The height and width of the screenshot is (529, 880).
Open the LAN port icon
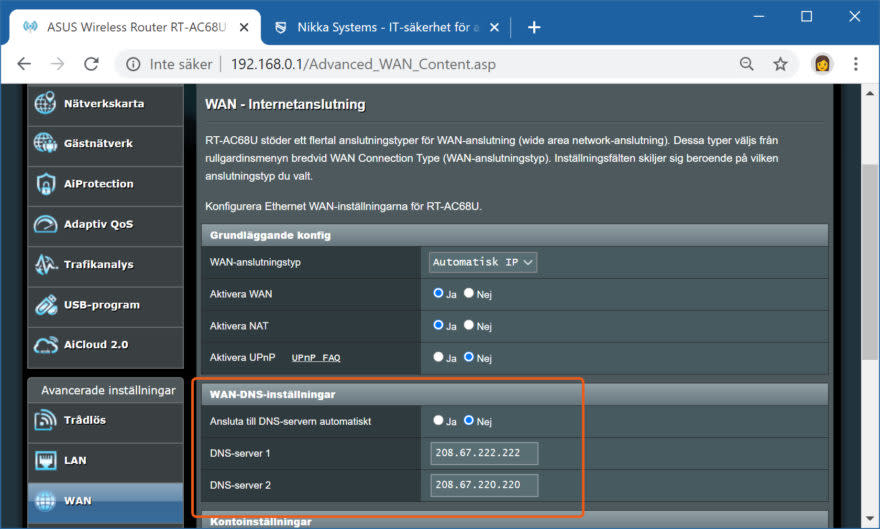coord(45,461)
